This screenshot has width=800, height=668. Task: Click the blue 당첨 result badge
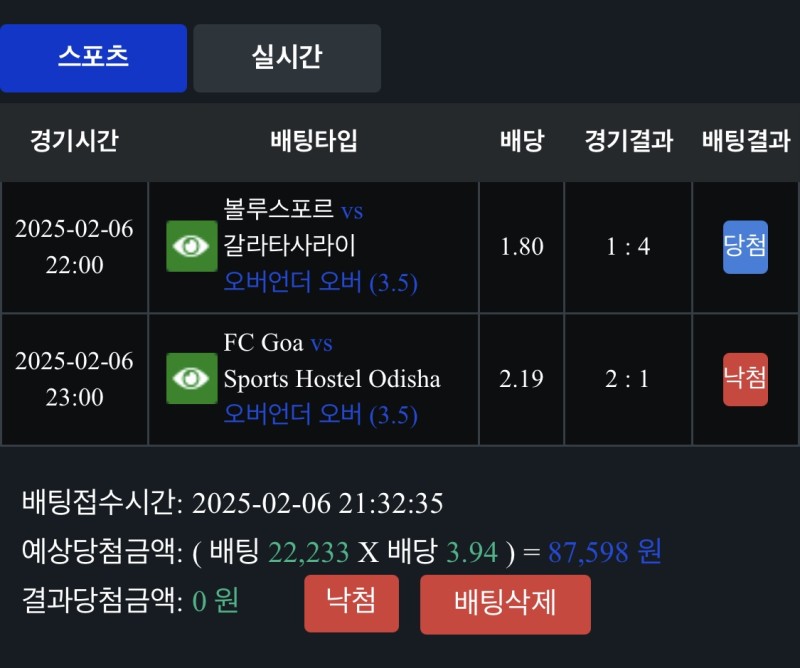(x=745, y=246)
